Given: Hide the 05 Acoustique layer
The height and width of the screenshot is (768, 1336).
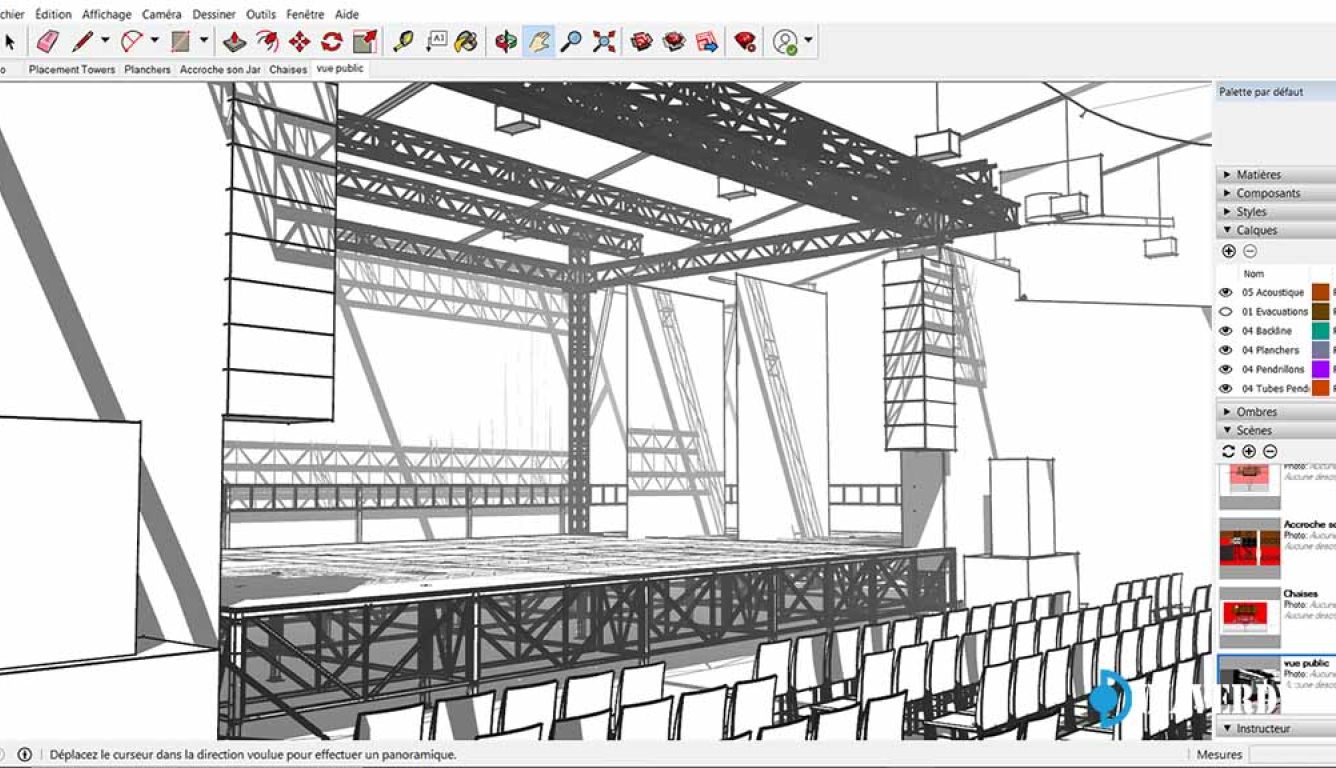Looking at the screenshot, I should point(1224,291).
